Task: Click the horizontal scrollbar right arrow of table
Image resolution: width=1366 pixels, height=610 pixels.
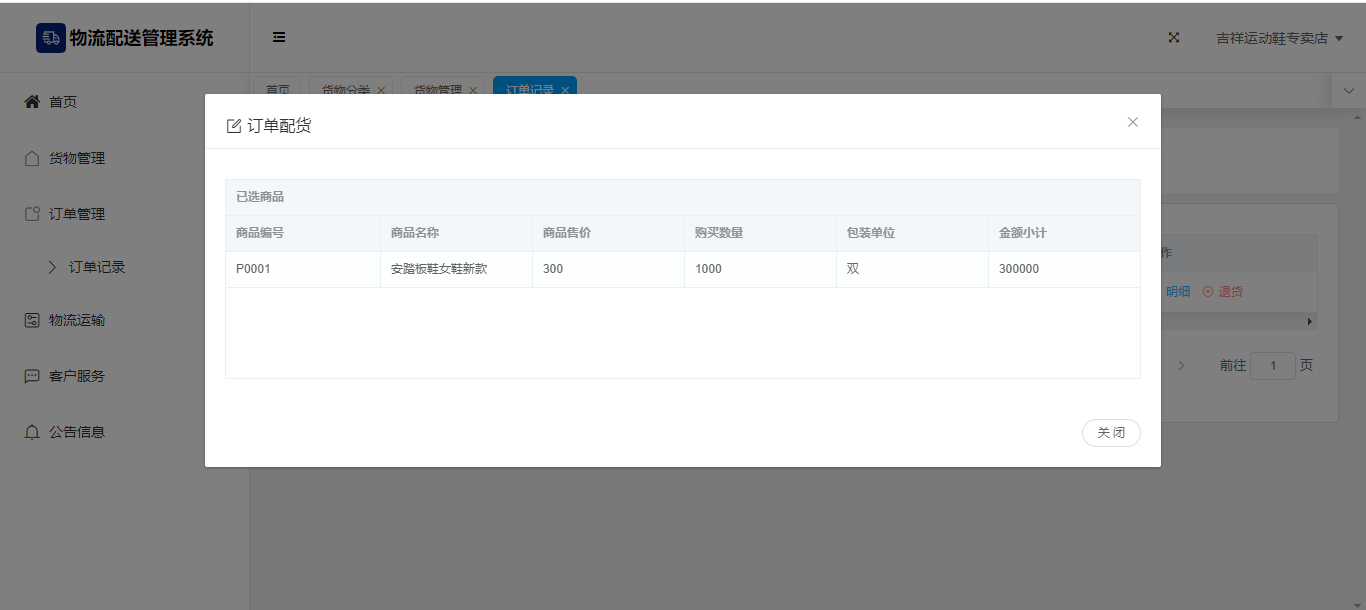Action: pyautogui.click(x=1310, y=322)
